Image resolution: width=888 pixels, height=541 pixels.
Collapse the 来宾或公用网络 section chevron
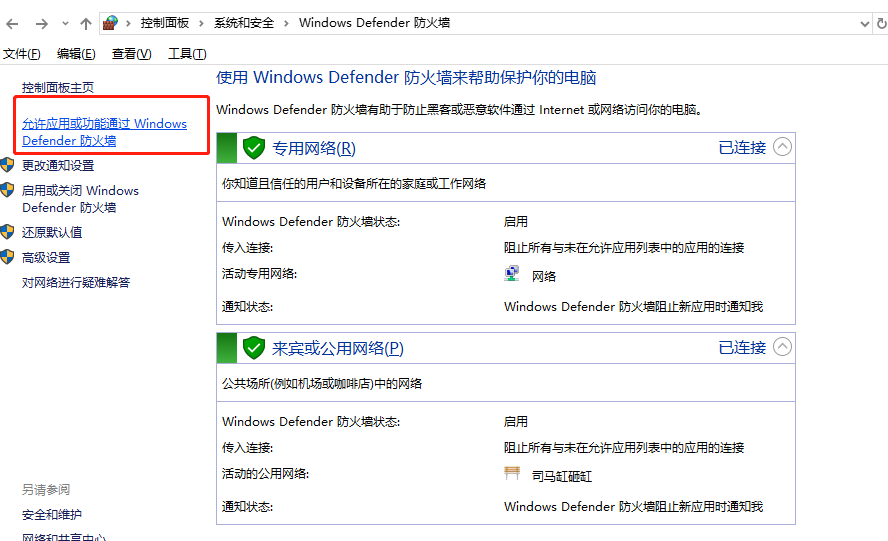[782, 347]
